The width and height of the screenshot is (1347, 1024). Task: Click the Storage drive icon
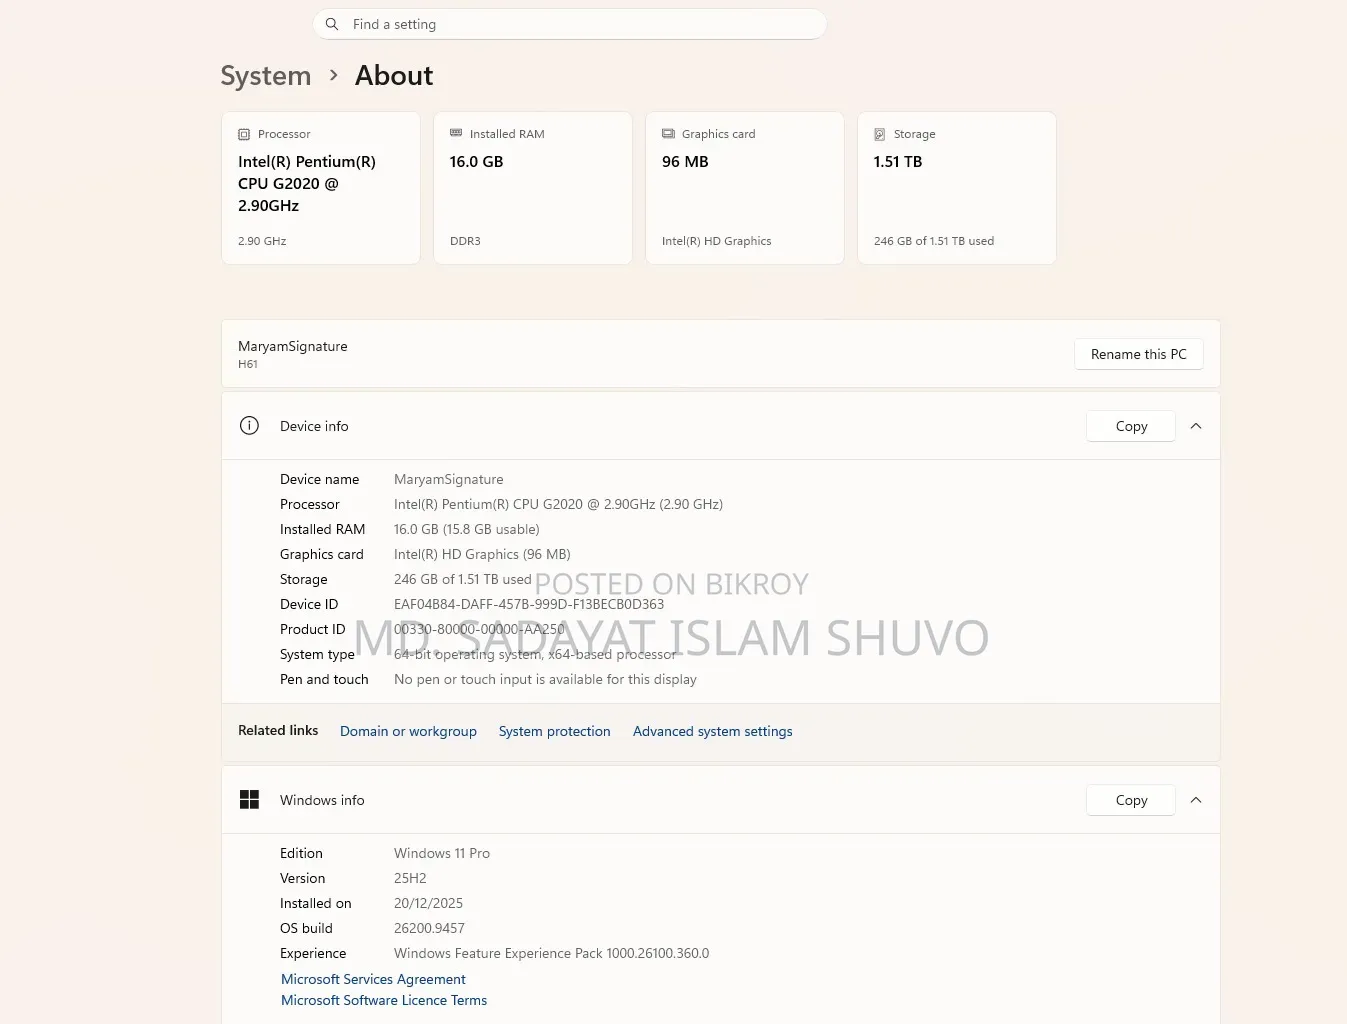click(880, 134)
